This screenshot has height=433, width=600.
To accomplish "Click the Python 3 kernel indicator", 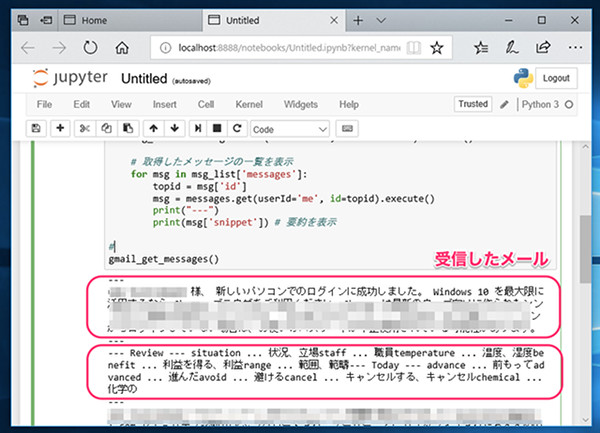I will [x=547, y=104].
